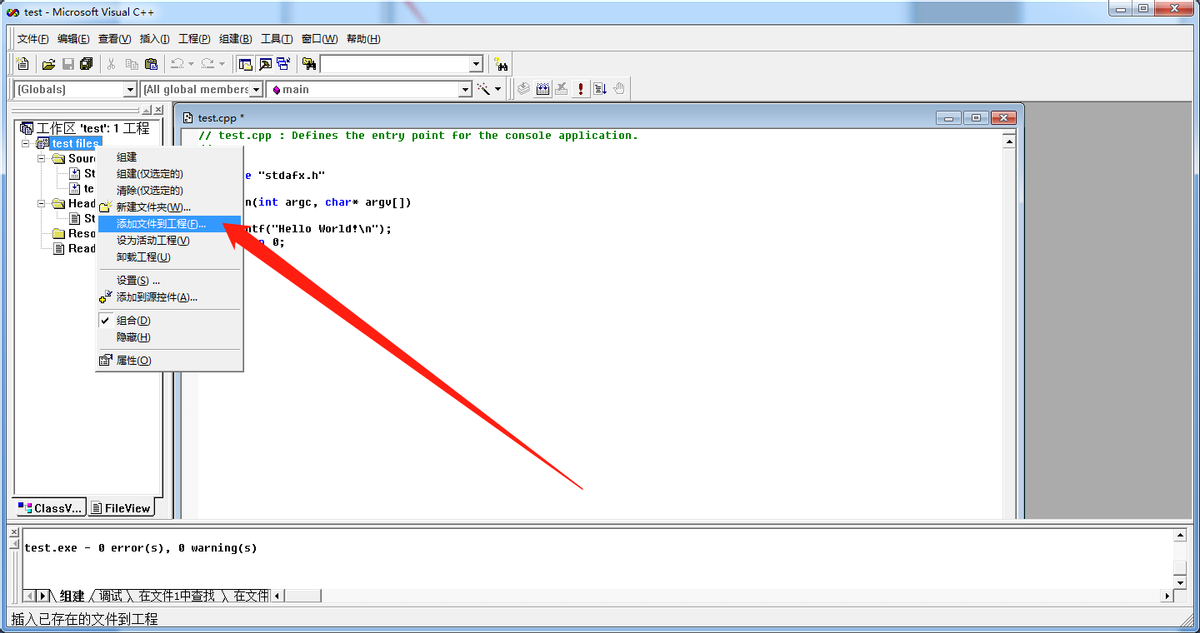The width and height of the screenshot is (1200, 633).
Task: Select the 工作区 'test' root tree item
Action: pyautogui.click(x=84, y=128)
